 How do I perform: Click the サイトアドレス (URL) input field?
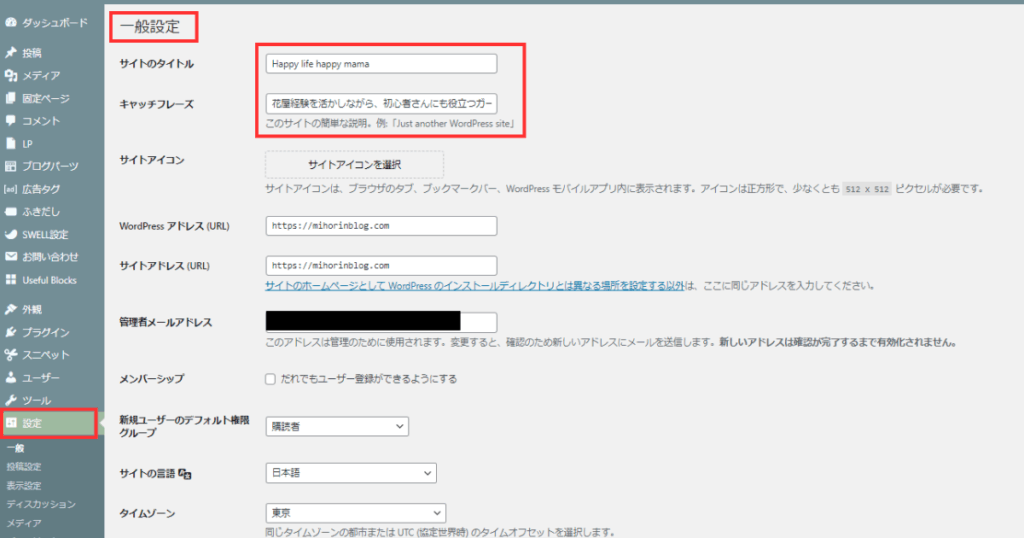tap(381, 266)
